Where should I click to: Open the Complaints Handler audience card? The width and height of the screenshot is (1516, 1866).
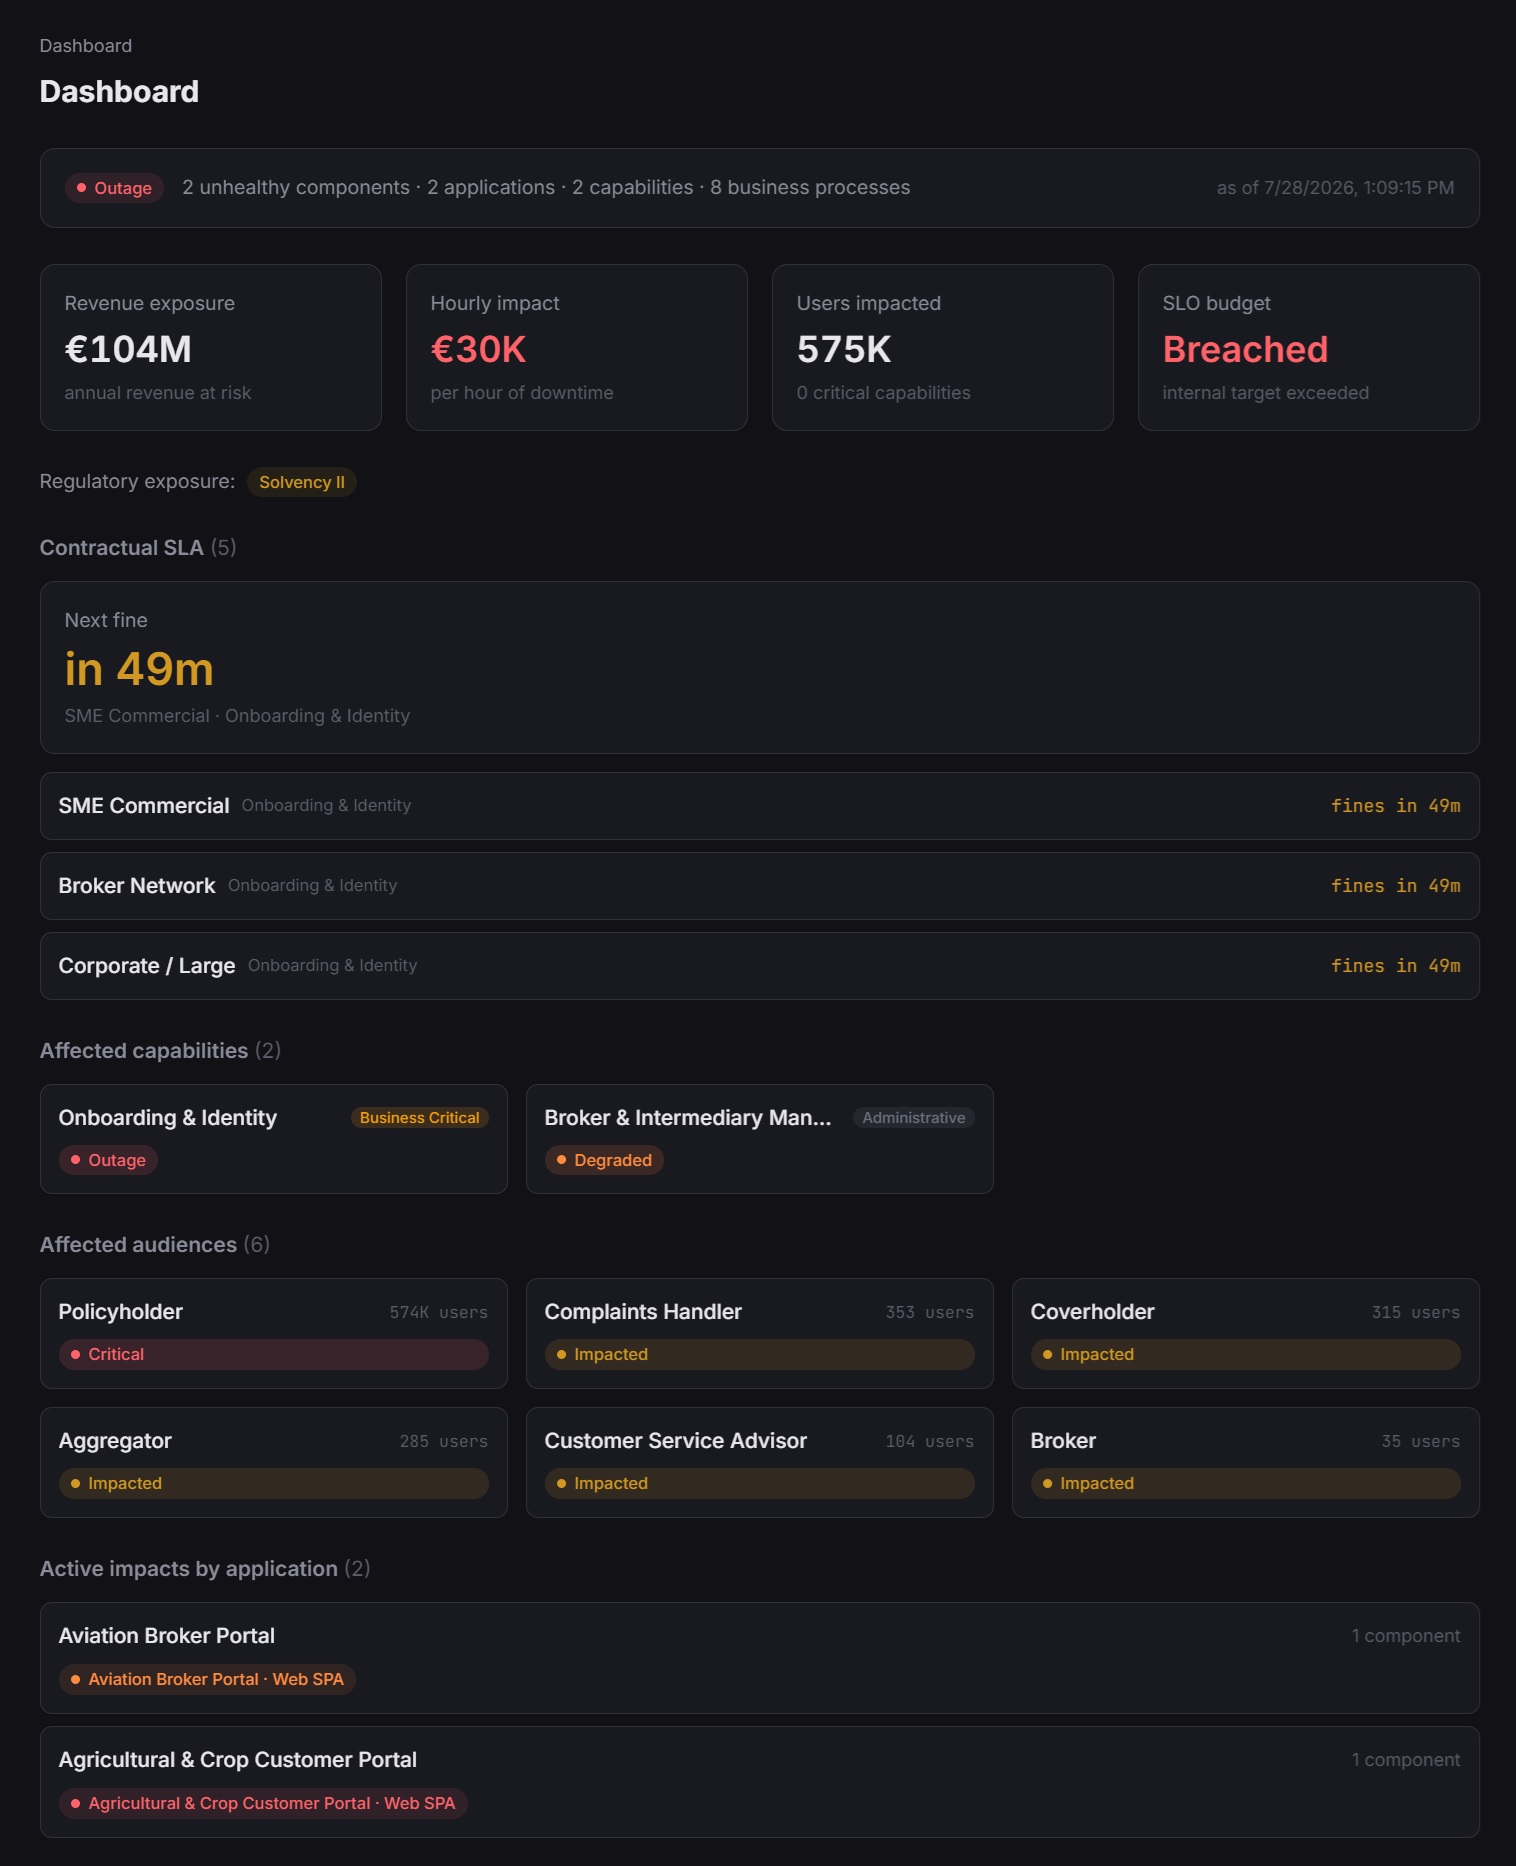pyautogui.click(x=760, y=1333)
